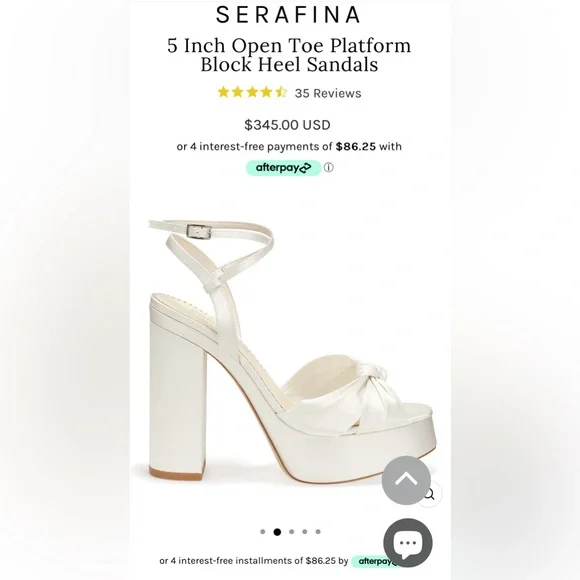The height and width of the screenshot is (580, 580).
Task: Open the 35 Reviews link
Action: (328, 93)
